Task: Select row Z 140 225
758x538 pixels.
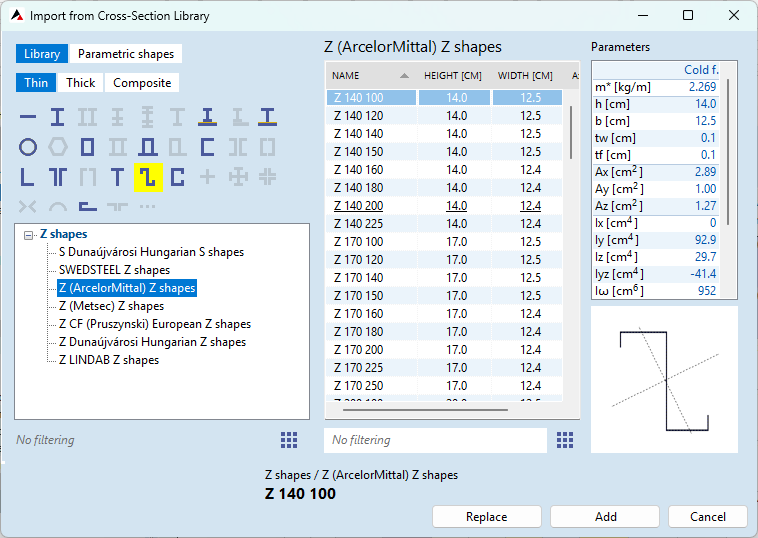Action: point(445,223)
